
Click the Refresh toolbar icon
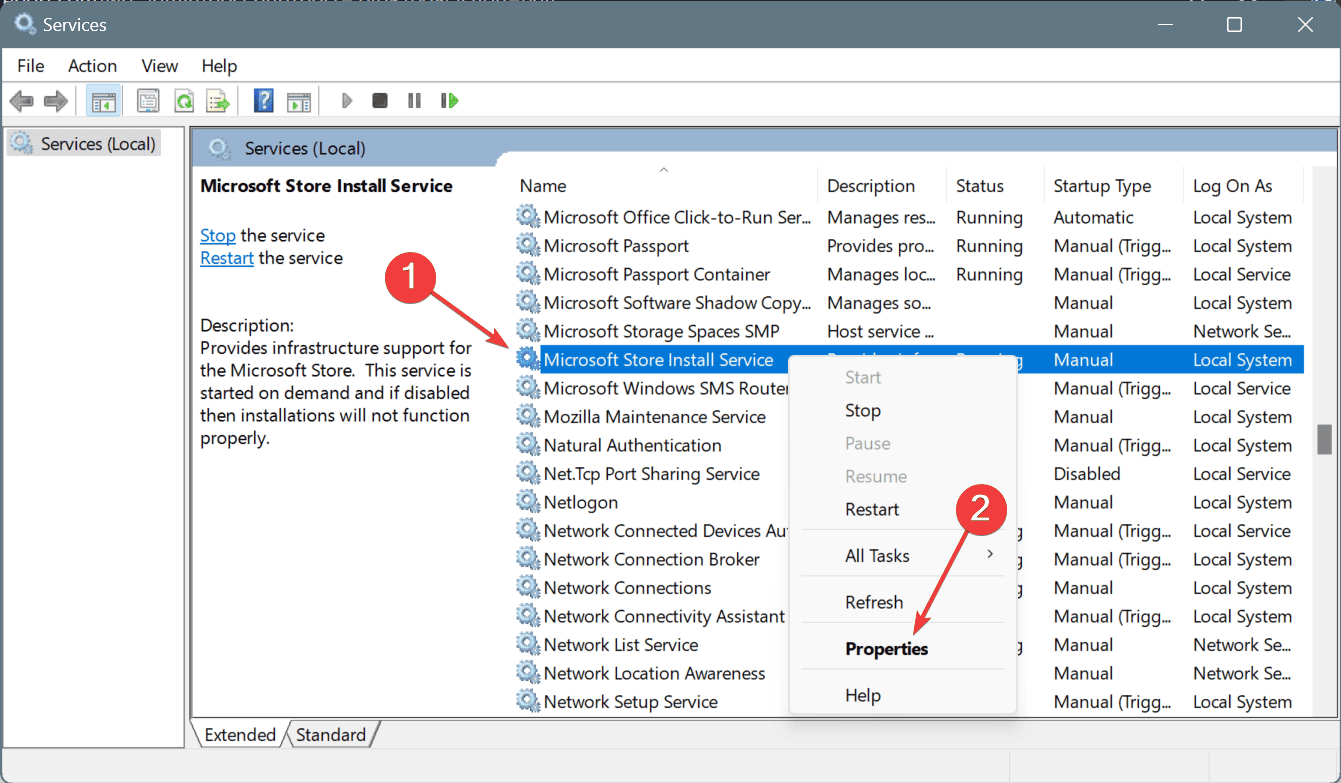click(184, 101)
